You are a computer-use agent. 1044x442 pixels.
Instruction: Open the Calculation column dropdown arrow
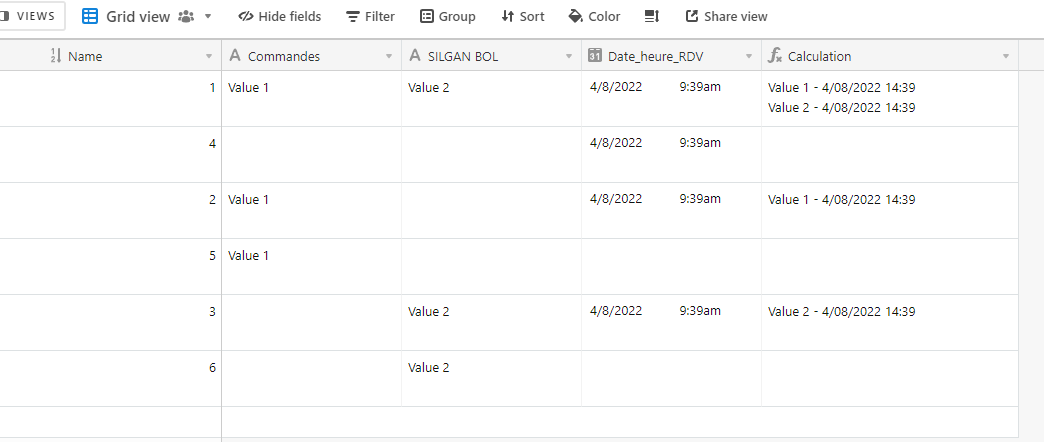click(1005, 57)
